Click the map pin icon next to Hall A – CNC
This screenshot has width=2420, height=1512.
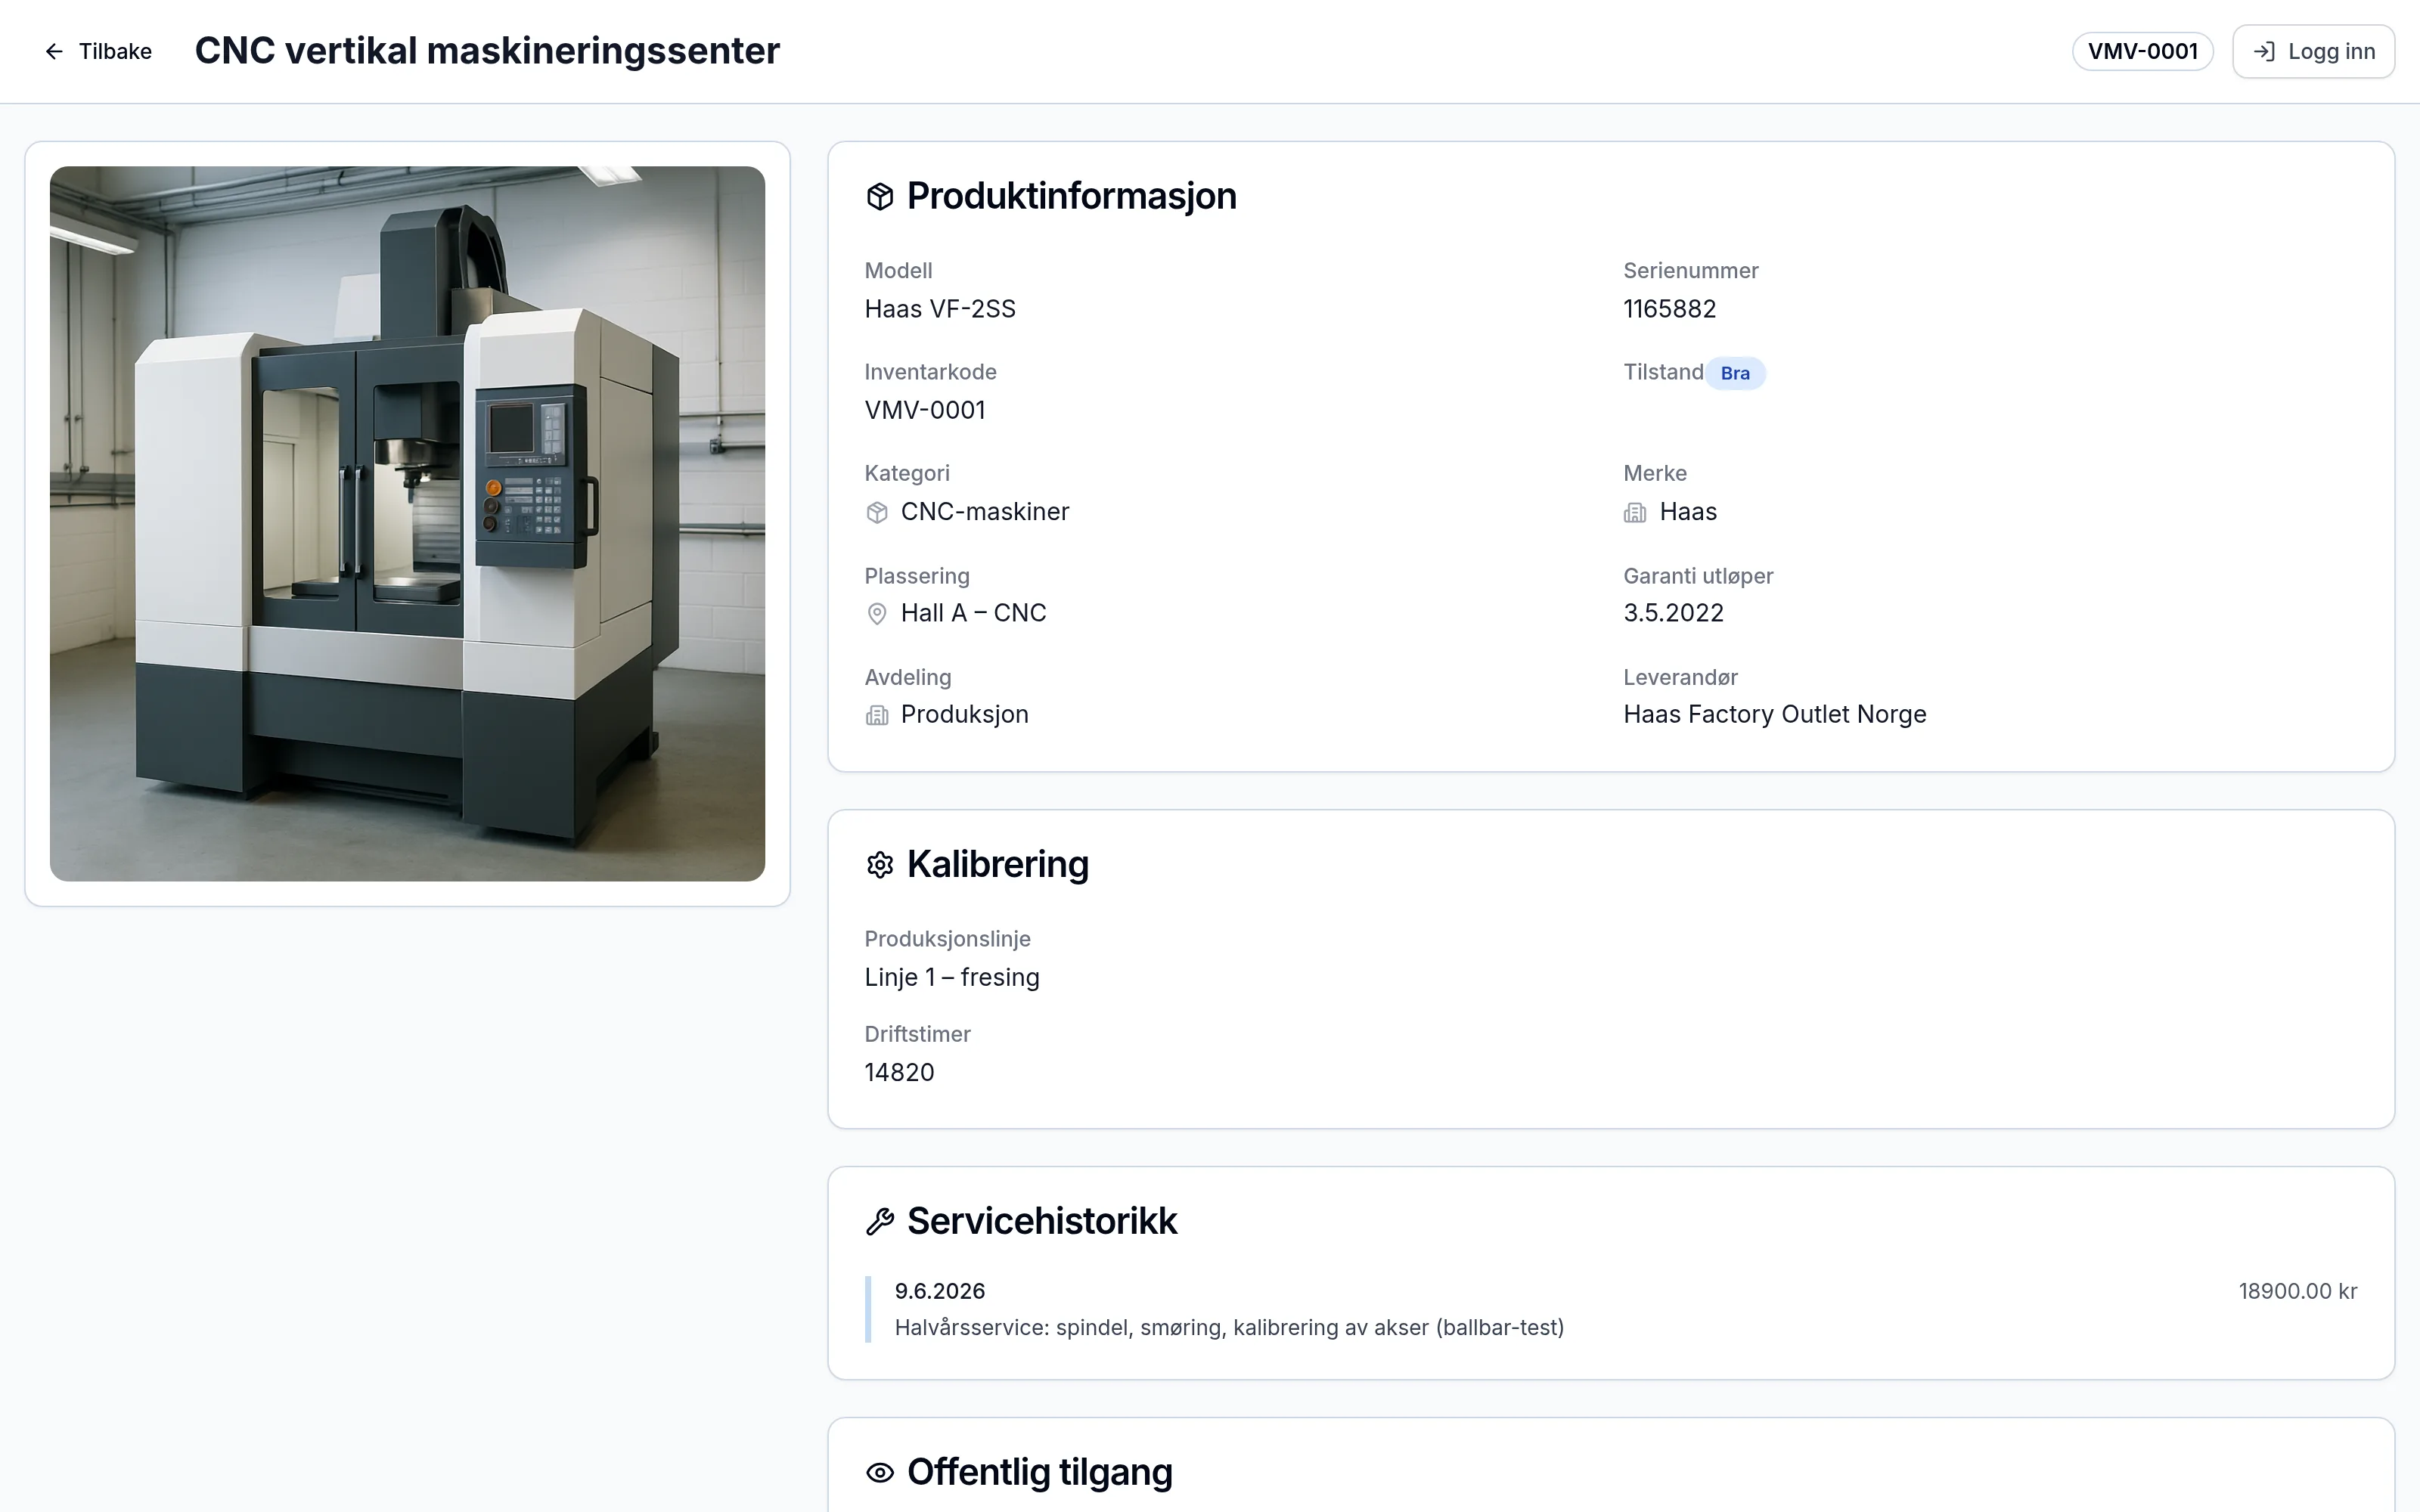877,613
